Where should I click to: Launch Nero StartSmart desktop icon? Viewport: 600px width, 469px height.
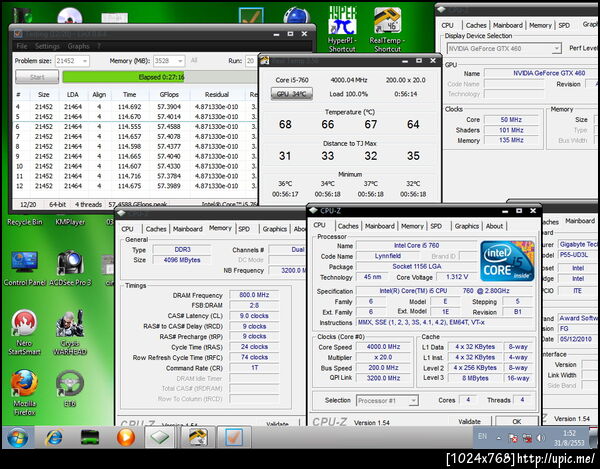coord(24,332)
